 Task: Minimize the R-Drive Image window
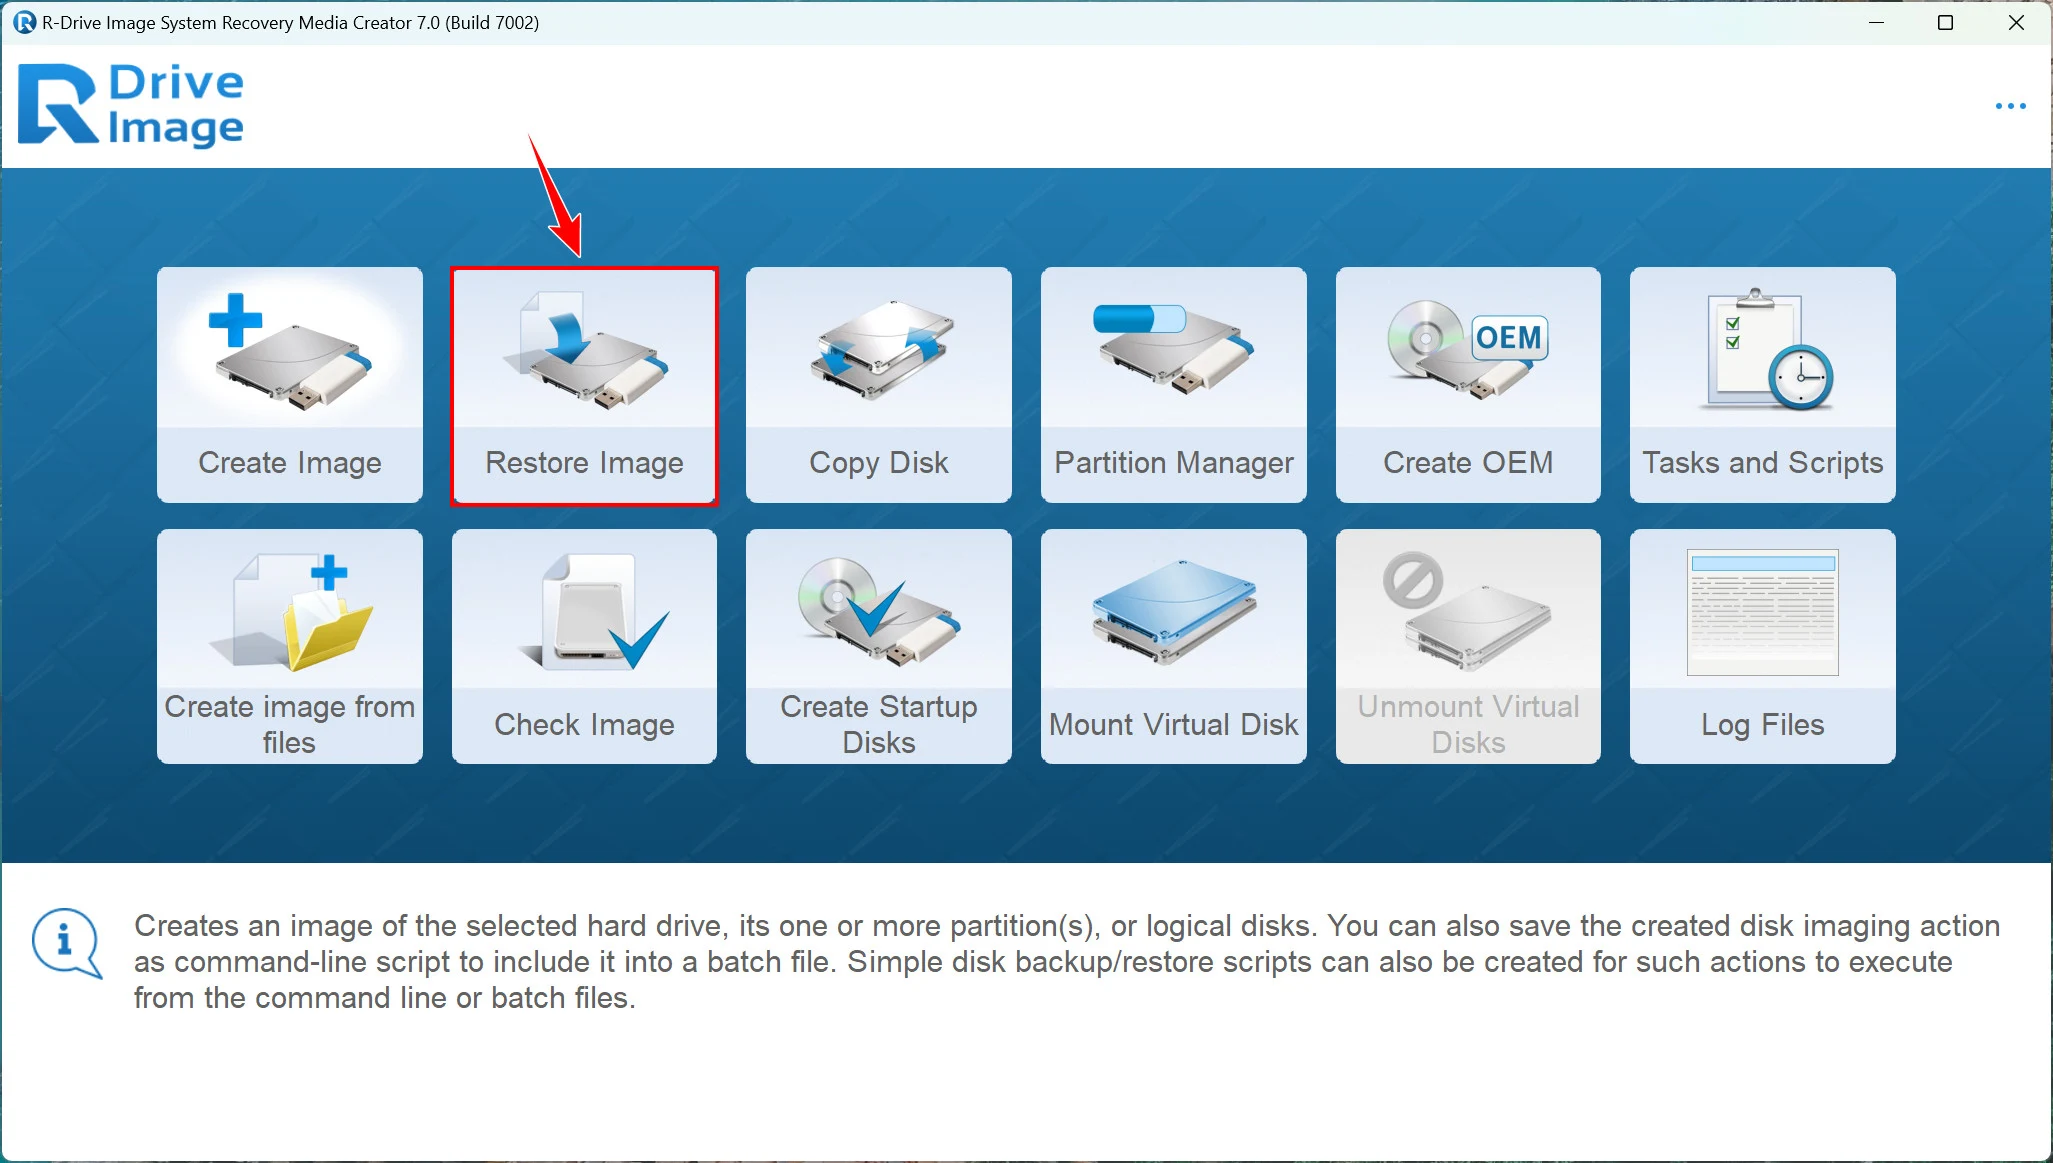[x=1876, y=22]
